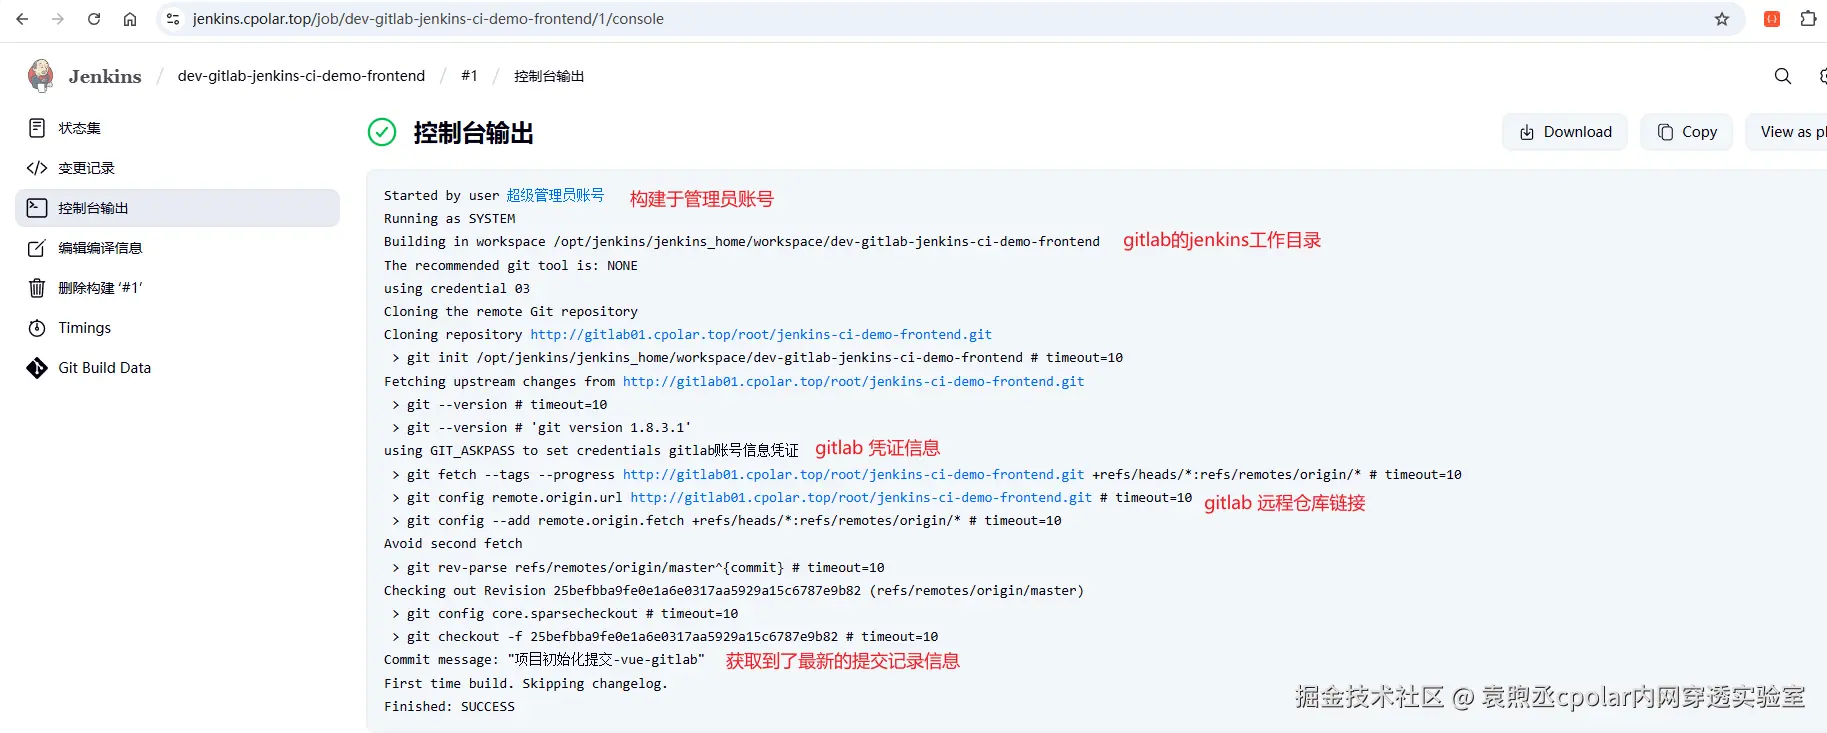View site information icon in address bar
The height and width of the screenshot is (733, 1827).
click(x=173, y=19)
